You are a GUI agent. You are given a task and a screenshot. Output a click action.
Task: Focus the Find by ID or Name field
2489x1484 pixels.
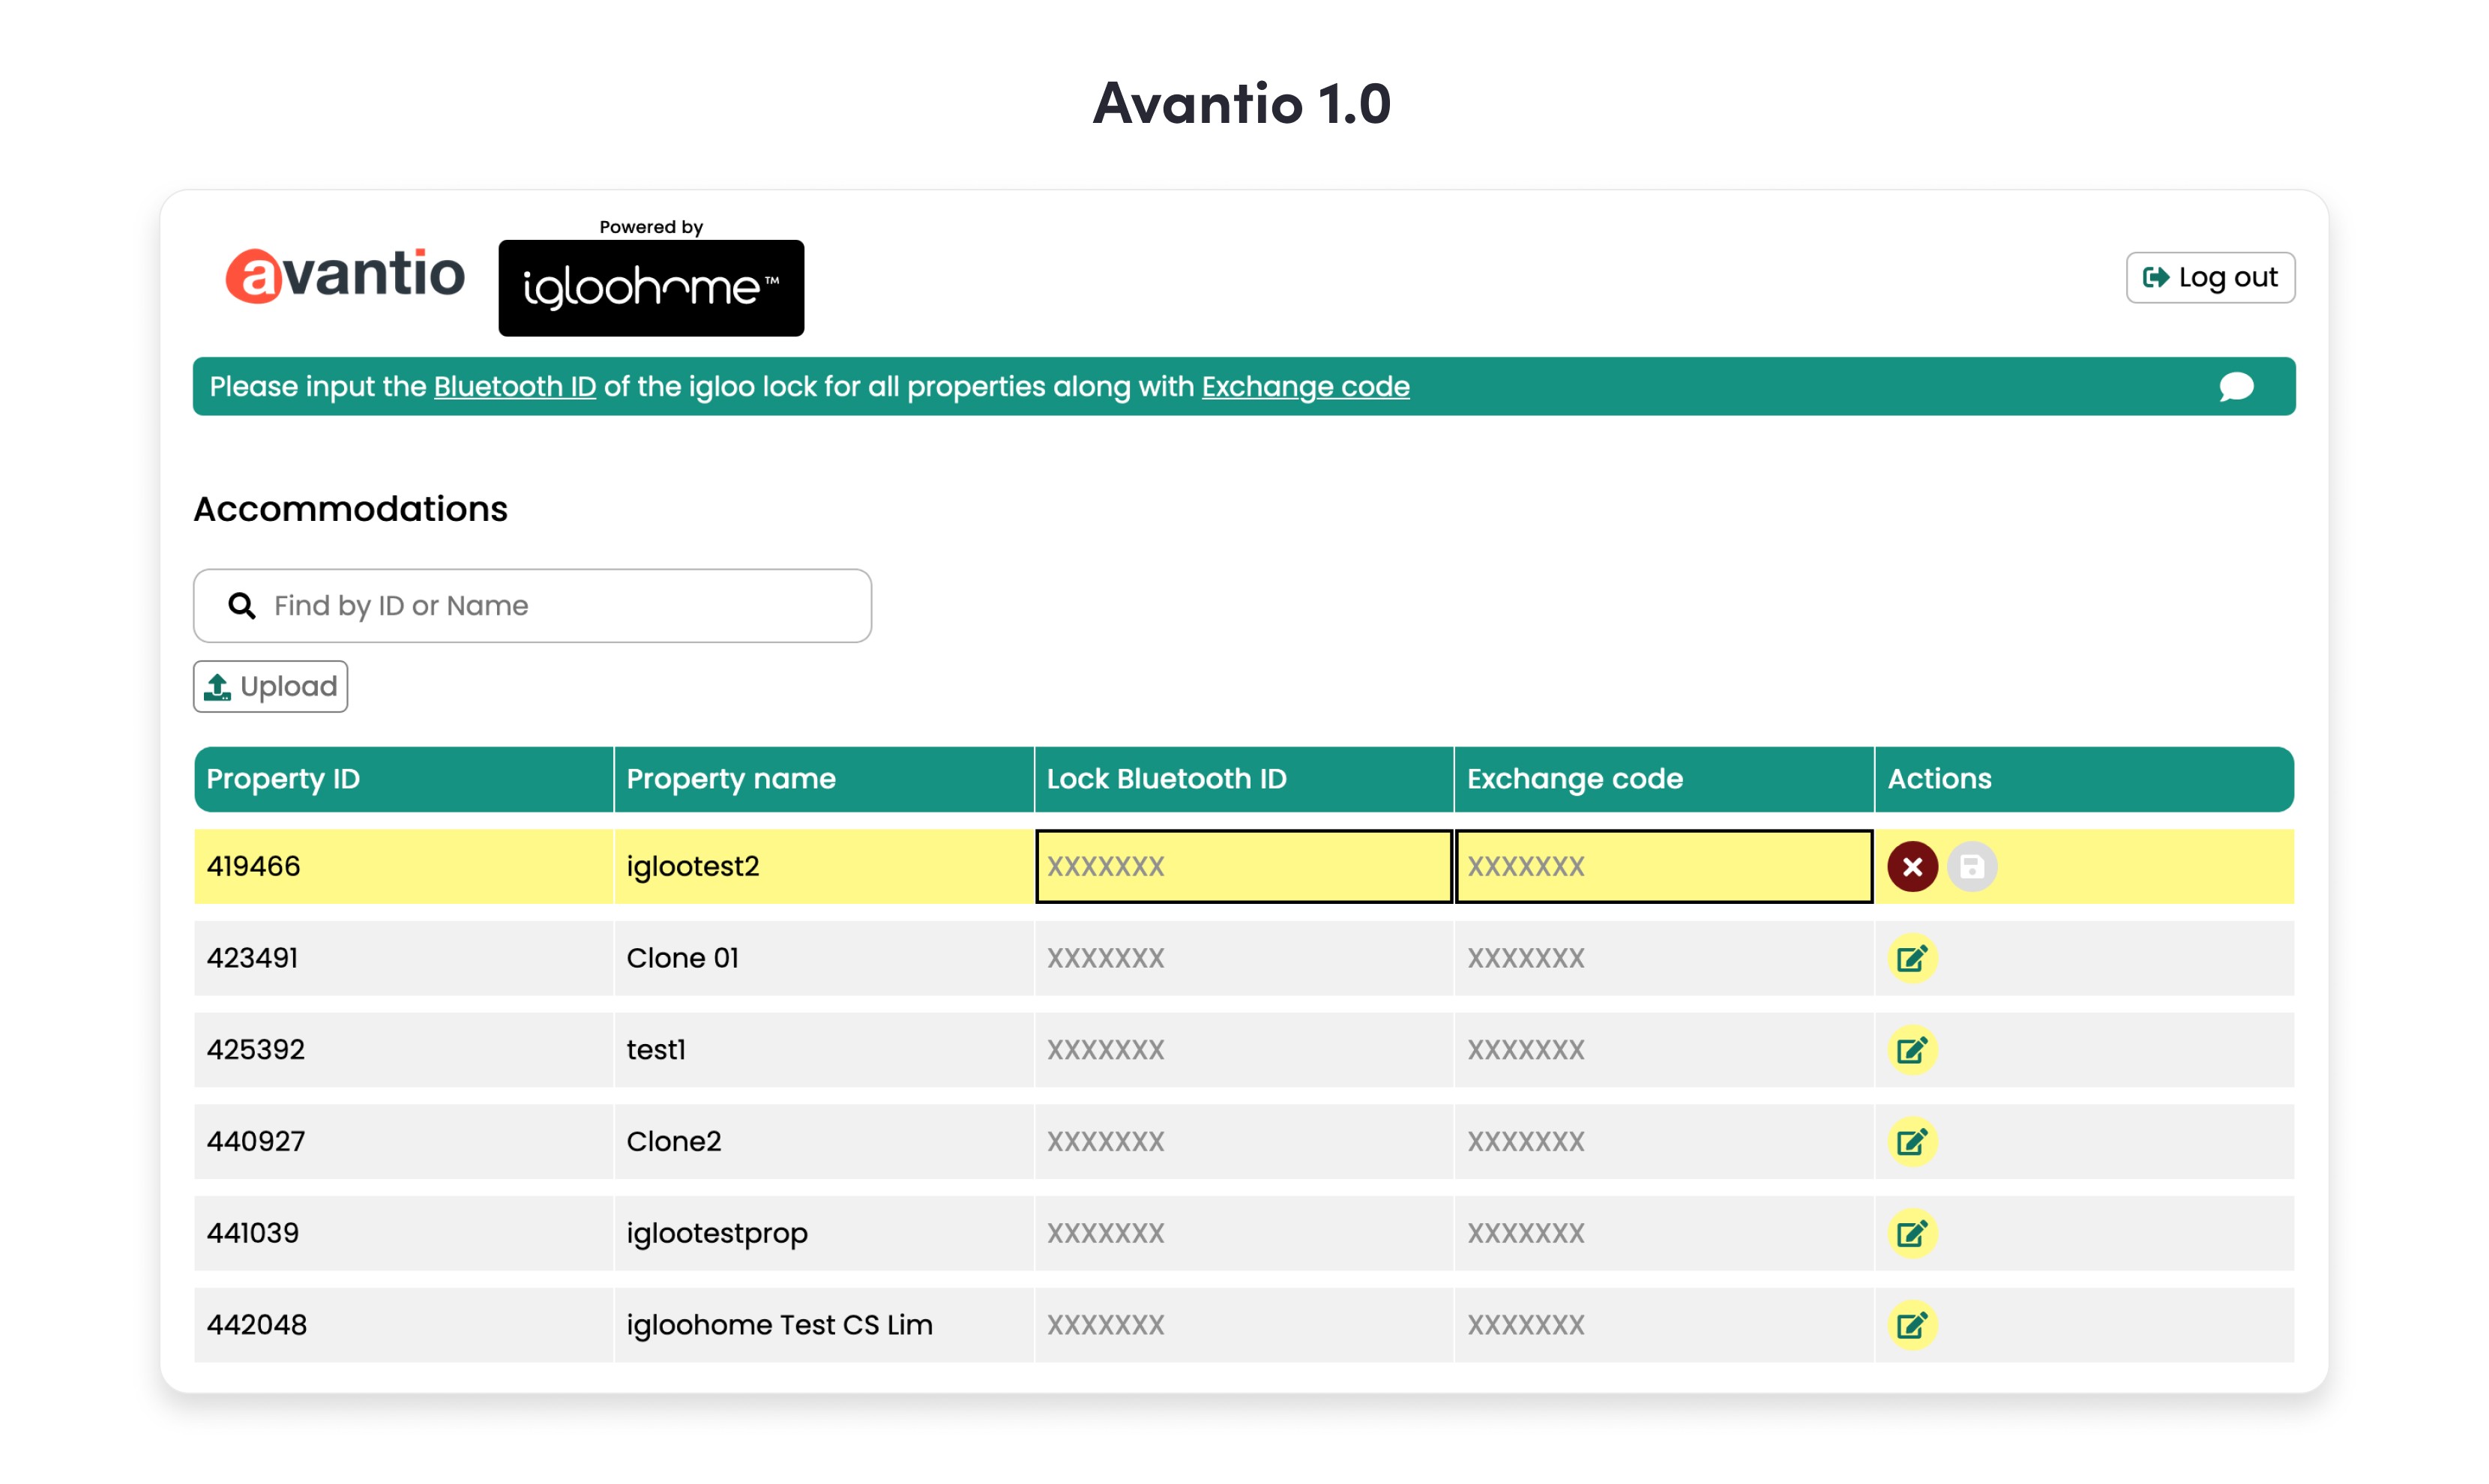[560, 605]
